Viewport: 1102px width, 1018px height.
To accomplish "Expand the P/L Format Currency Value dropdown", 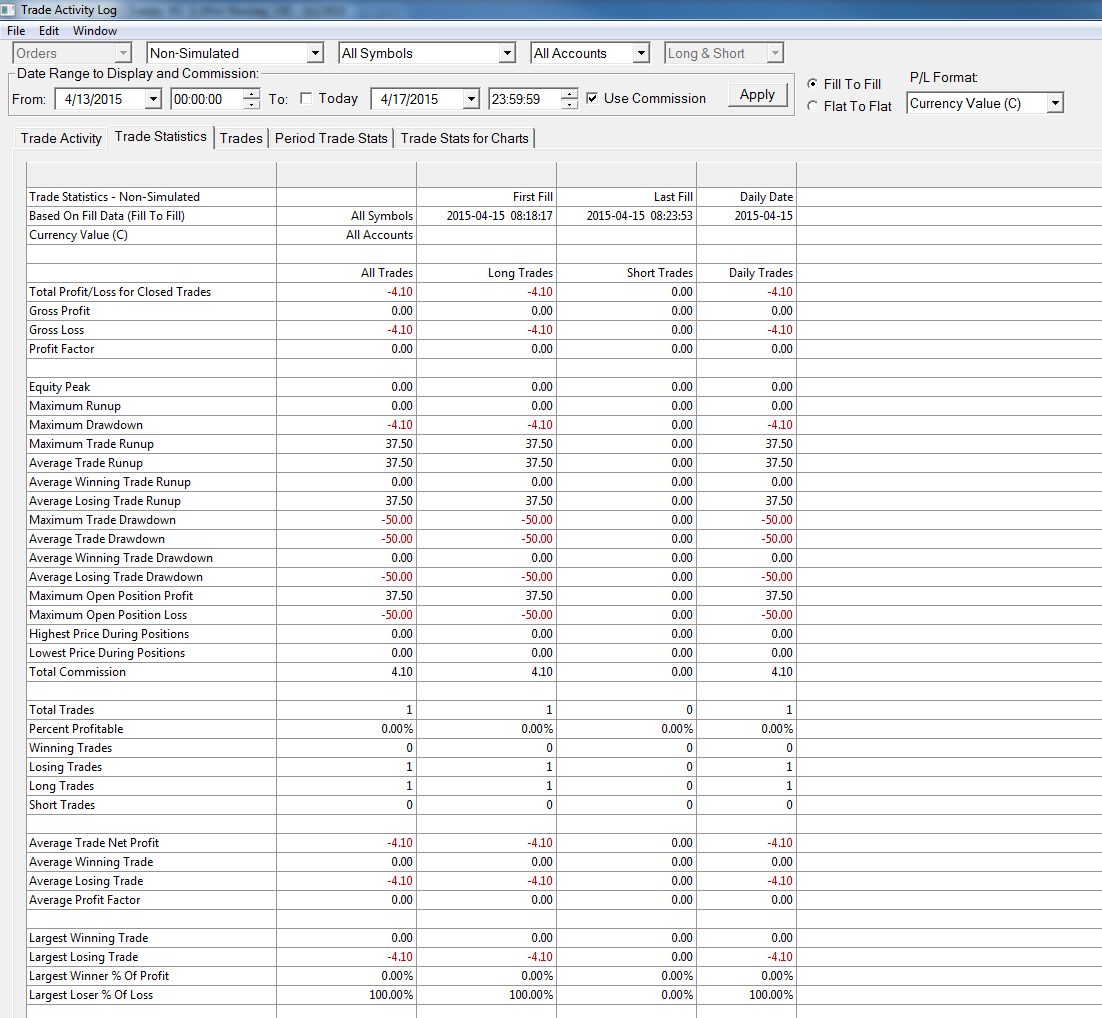I will pyautogui.click(x=1055, y=103).
